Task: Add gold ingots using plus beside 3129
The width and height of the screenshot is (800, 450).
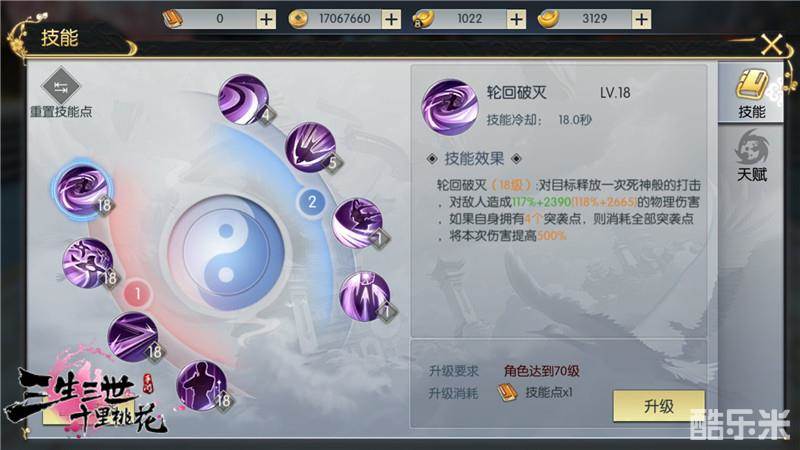Action: point(641,19)
